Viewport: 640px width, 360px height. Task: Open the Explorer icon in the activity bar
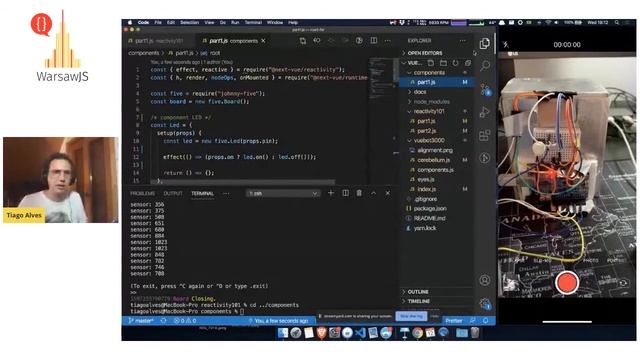484,43
